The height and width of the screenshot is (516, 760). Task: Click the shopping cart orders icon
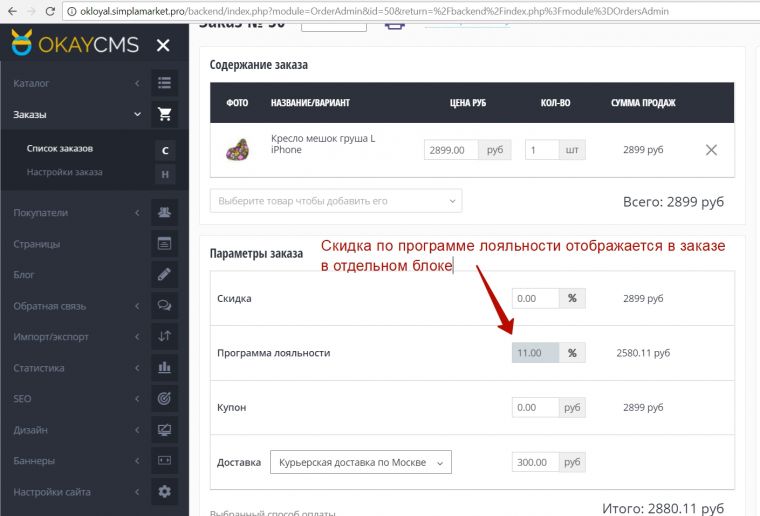[x=164, y=114]
